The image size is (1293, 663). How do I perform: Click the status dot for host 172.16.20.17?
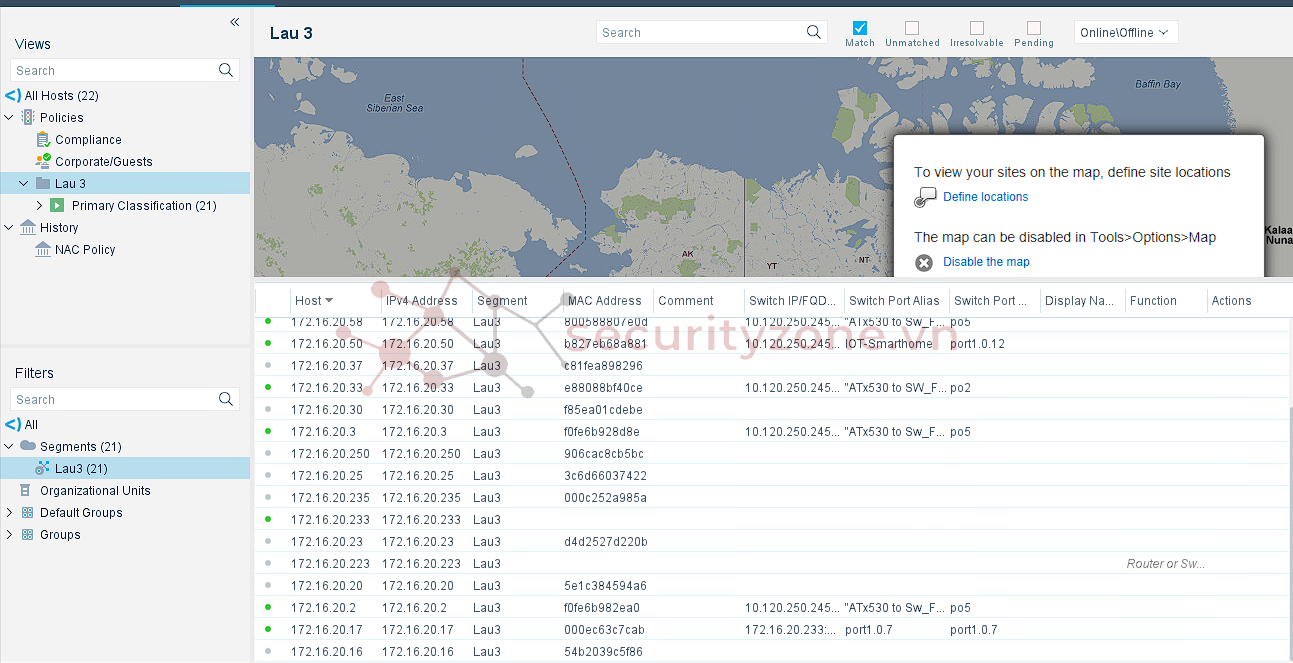(268, 629)
